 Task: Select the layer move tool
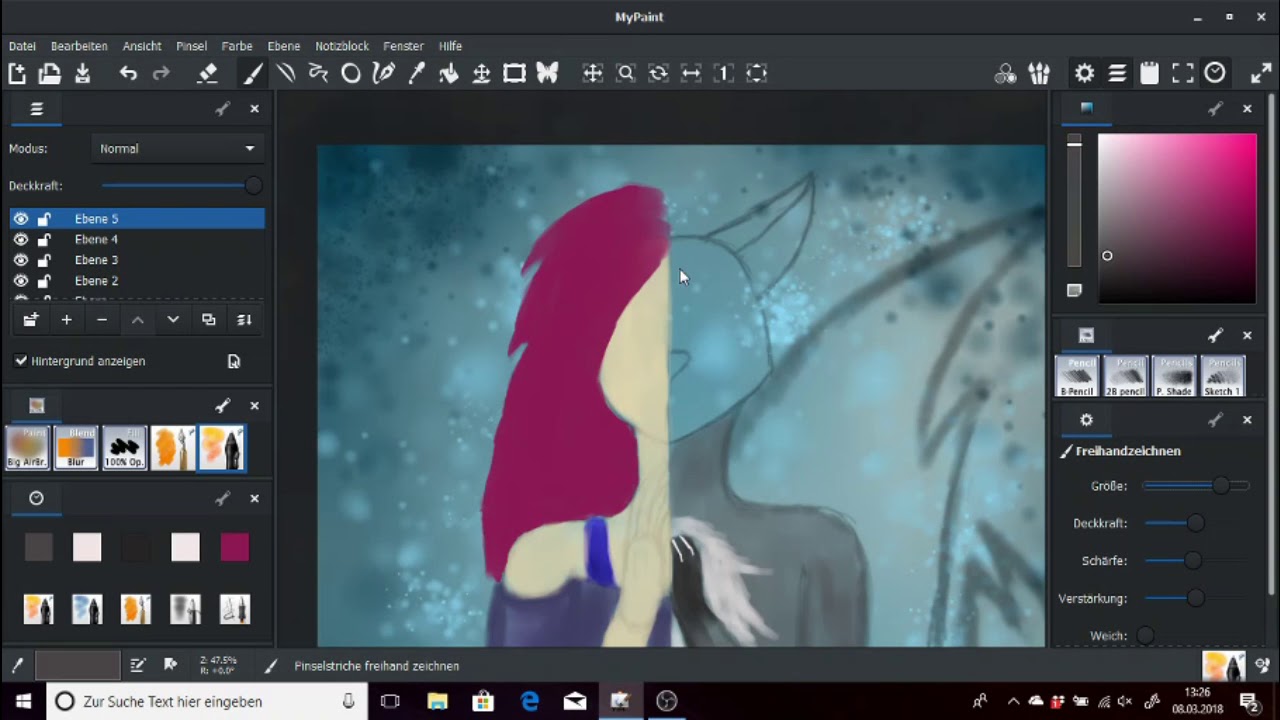(x=481, y=73)
